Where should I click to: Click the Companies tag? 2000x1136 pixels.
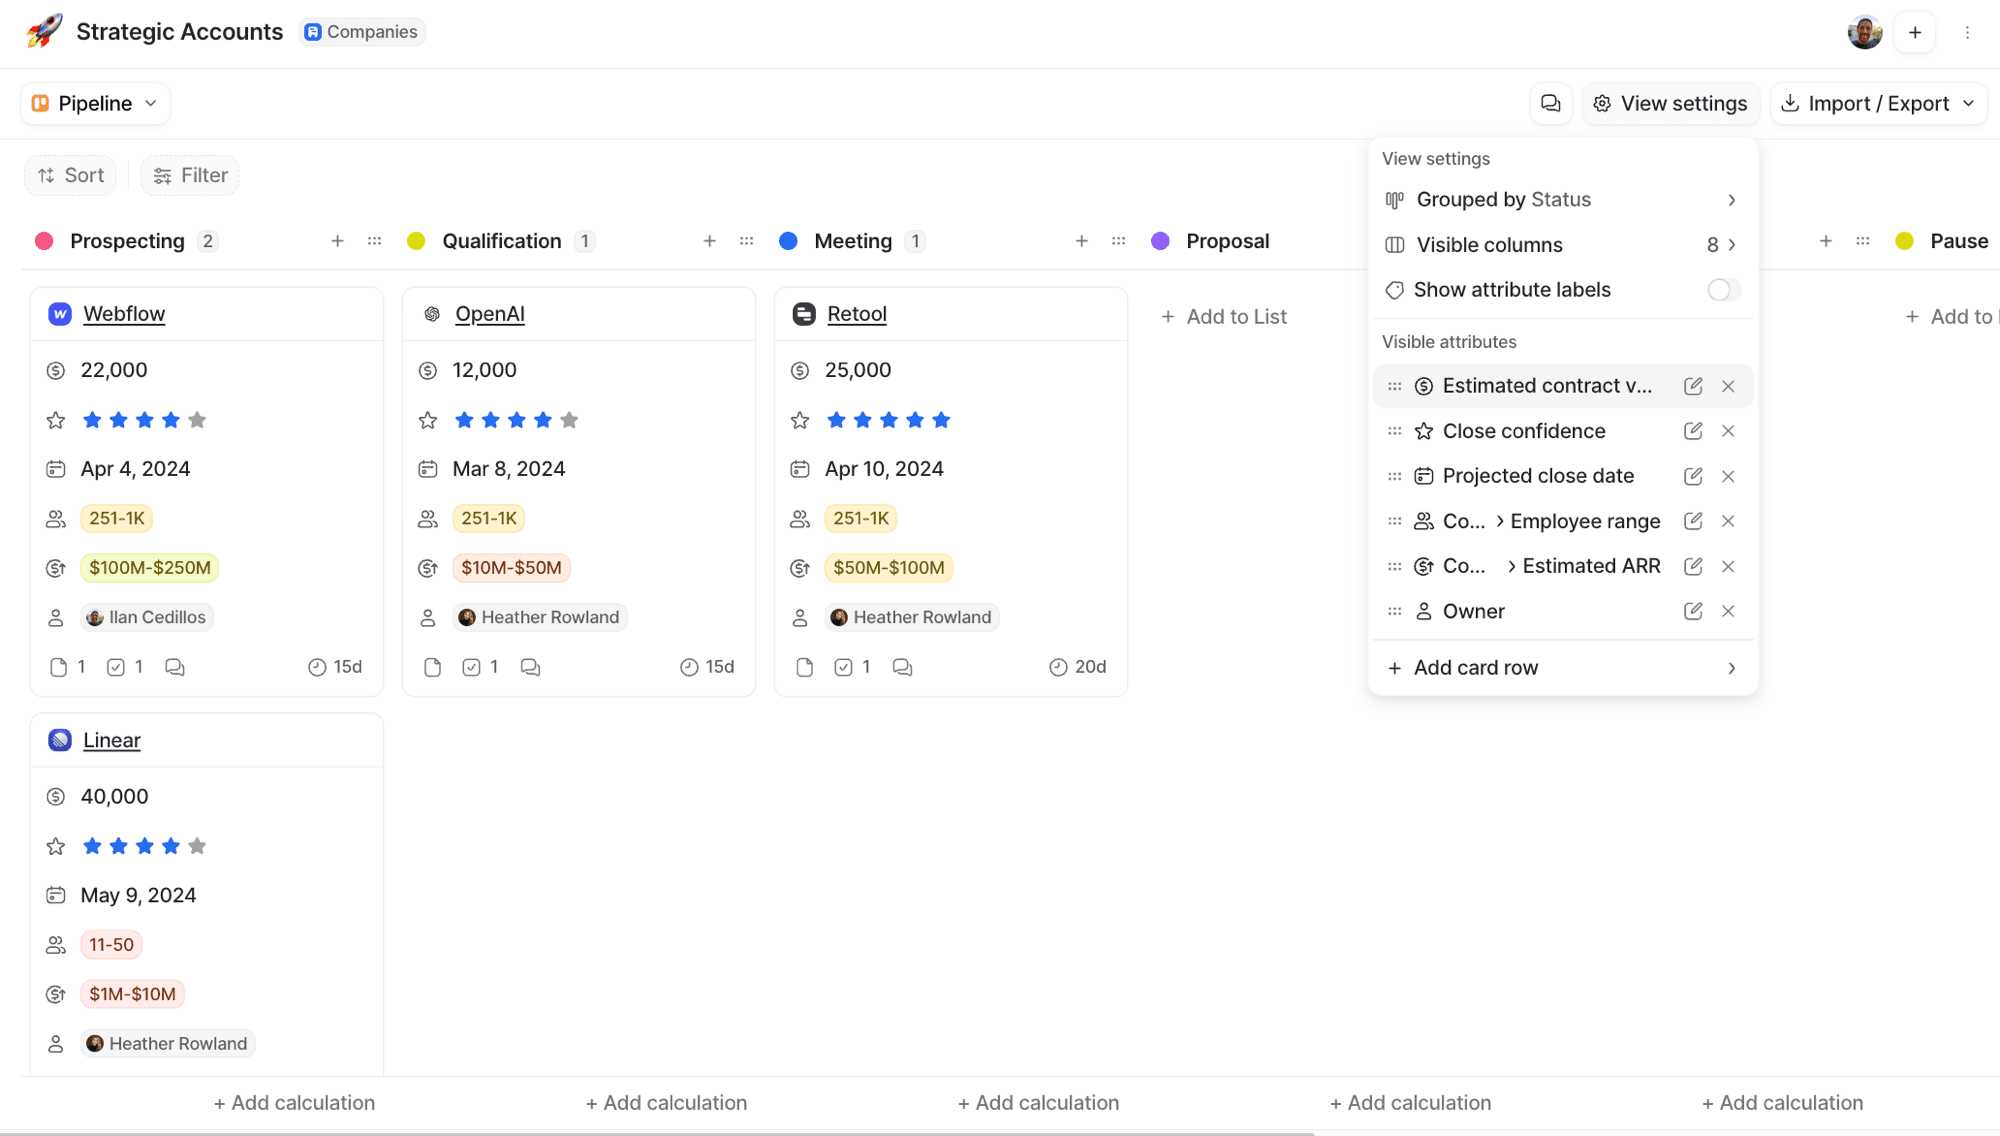tap(361, 32)
